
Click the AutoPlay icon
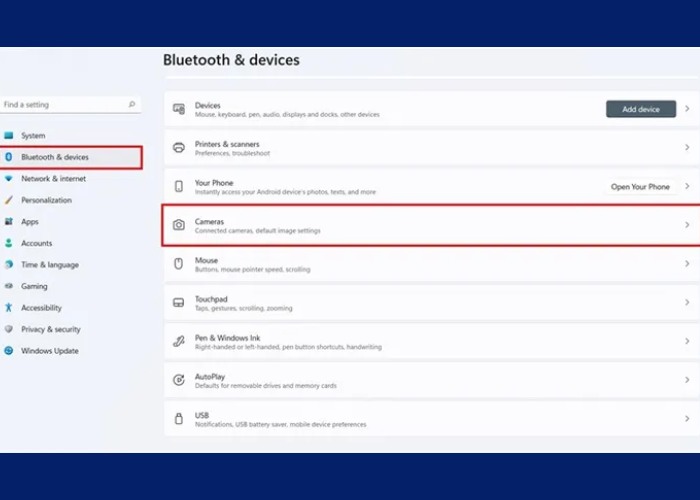click(x=178, y=380)
